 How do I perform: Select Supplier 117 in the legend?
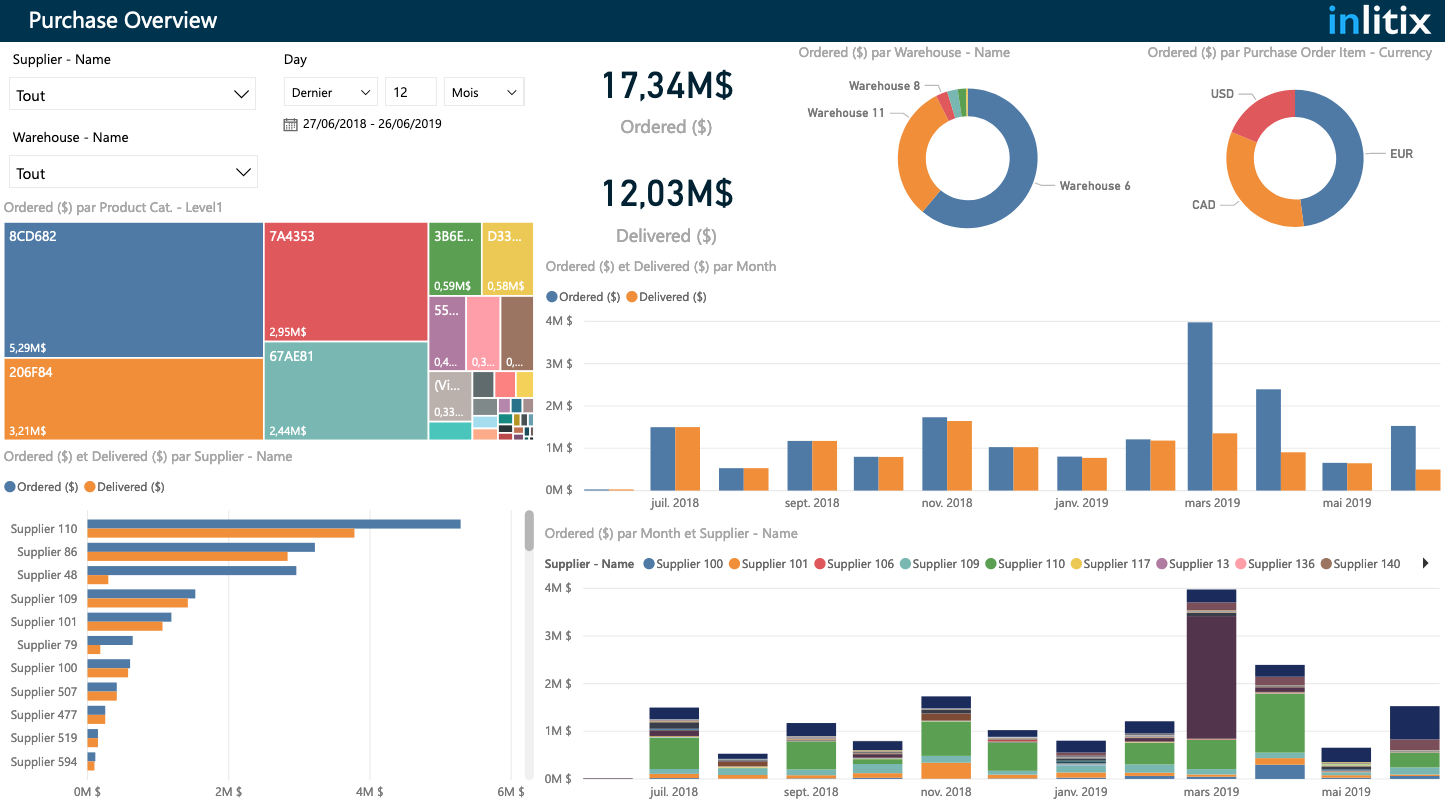[x=1110, y=564]
